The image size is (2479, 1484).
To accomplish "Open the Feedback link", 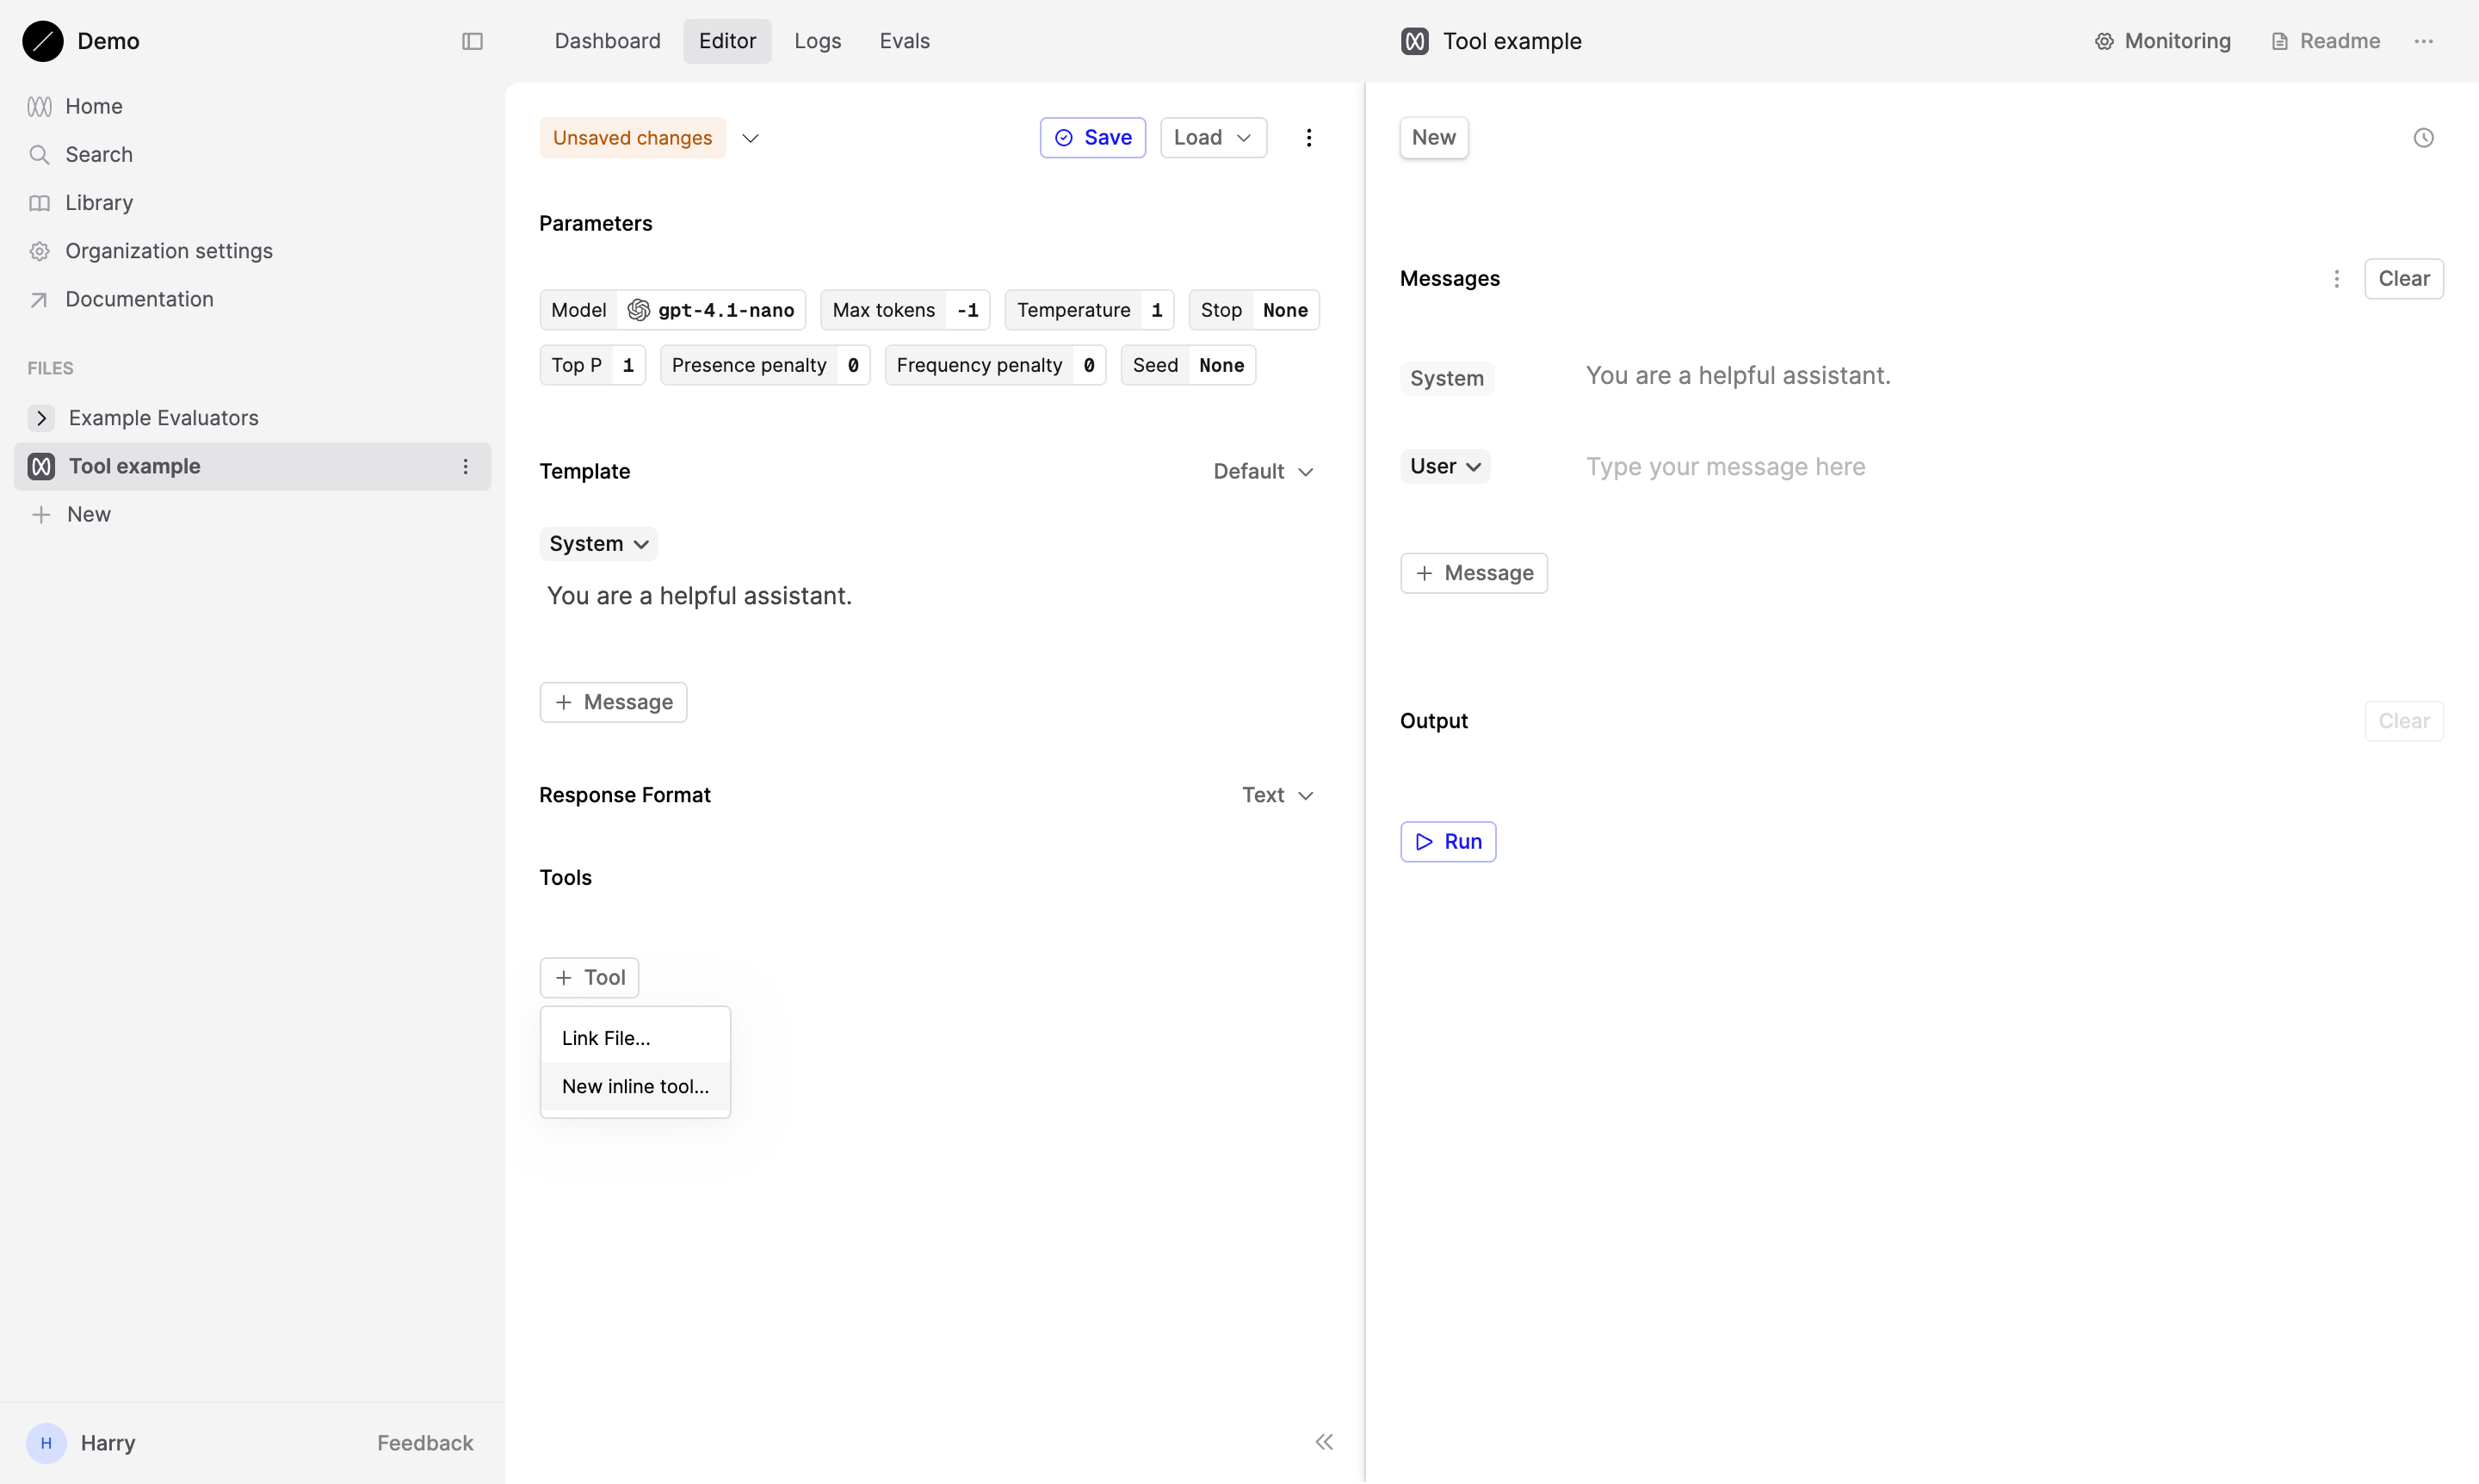I will click(425, 1442).
